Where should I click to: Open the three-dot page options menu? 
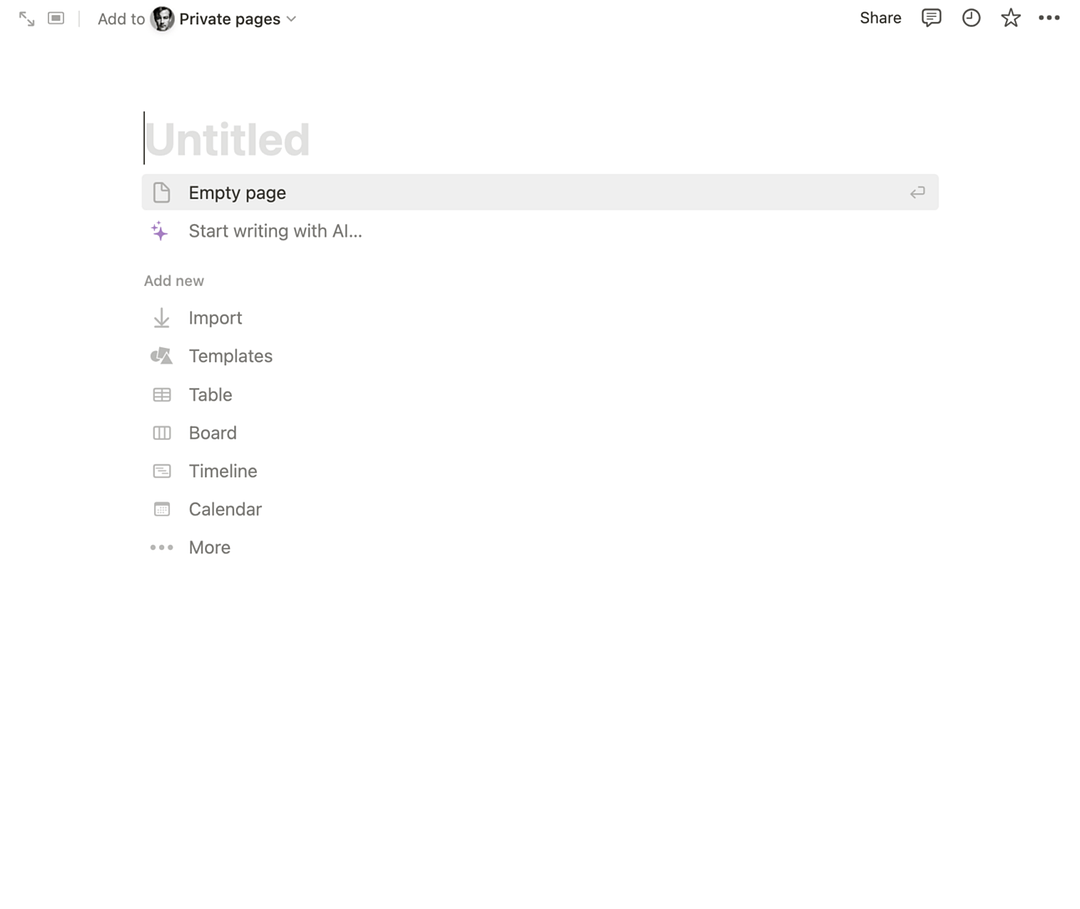[x=1049, y=18]
